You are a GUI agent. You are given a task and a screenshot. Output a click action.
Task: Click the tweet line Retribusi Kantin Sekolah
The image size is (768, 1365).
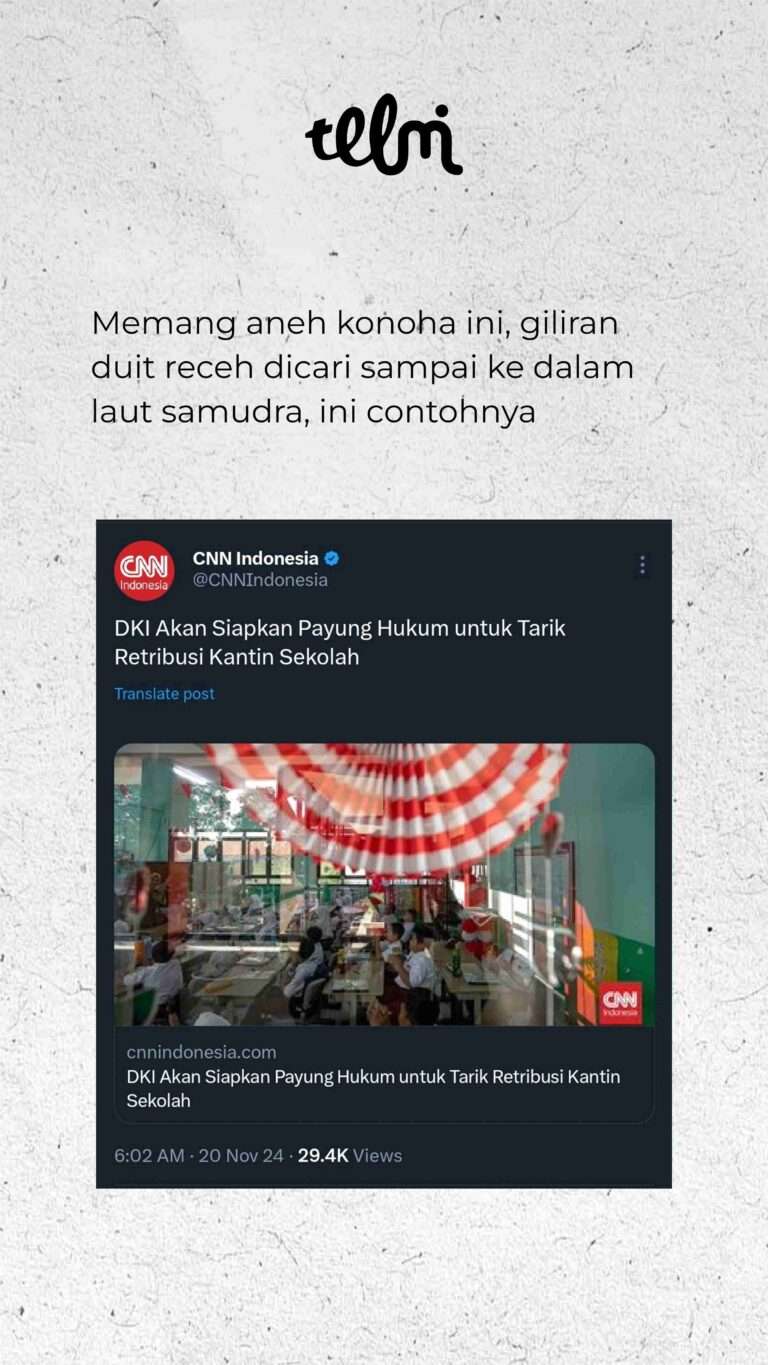tap(236, 658)
